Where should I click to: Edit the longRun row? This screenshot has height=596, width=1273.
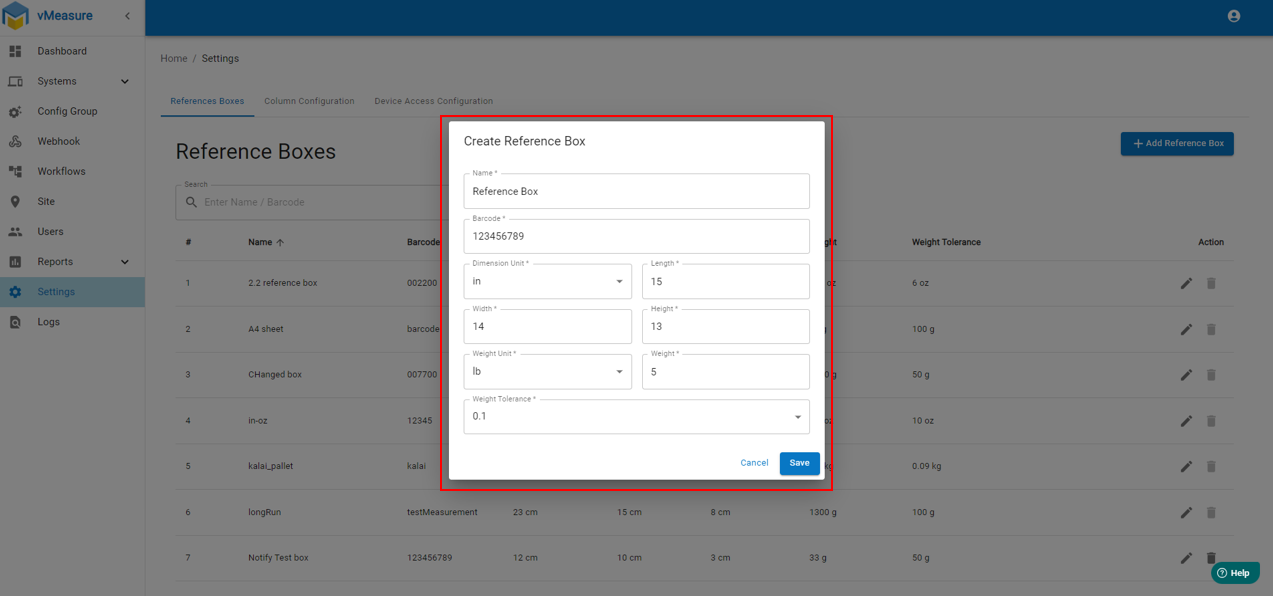coord(1186,512)
